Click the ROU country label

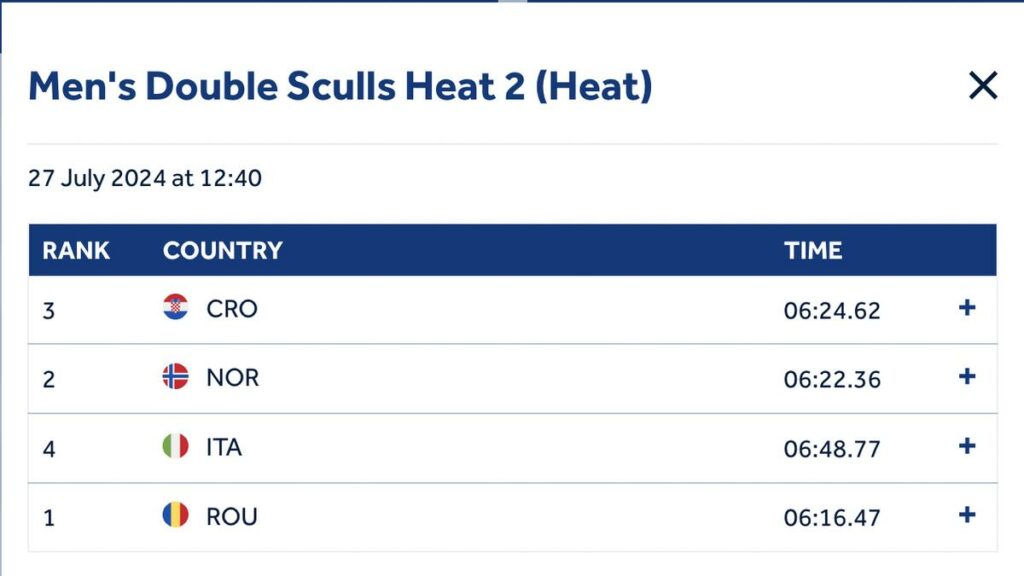[232, 517]
